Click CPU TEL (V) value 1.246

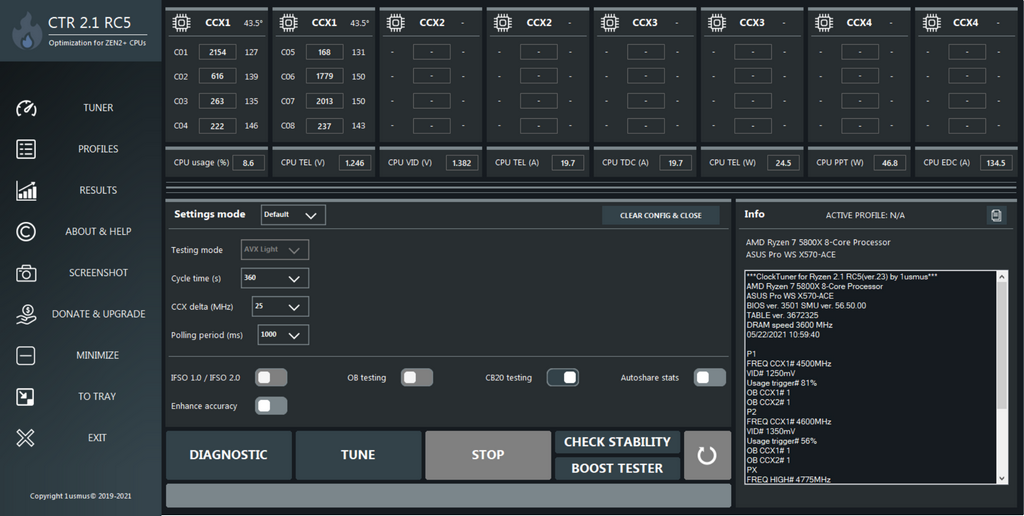355,163
